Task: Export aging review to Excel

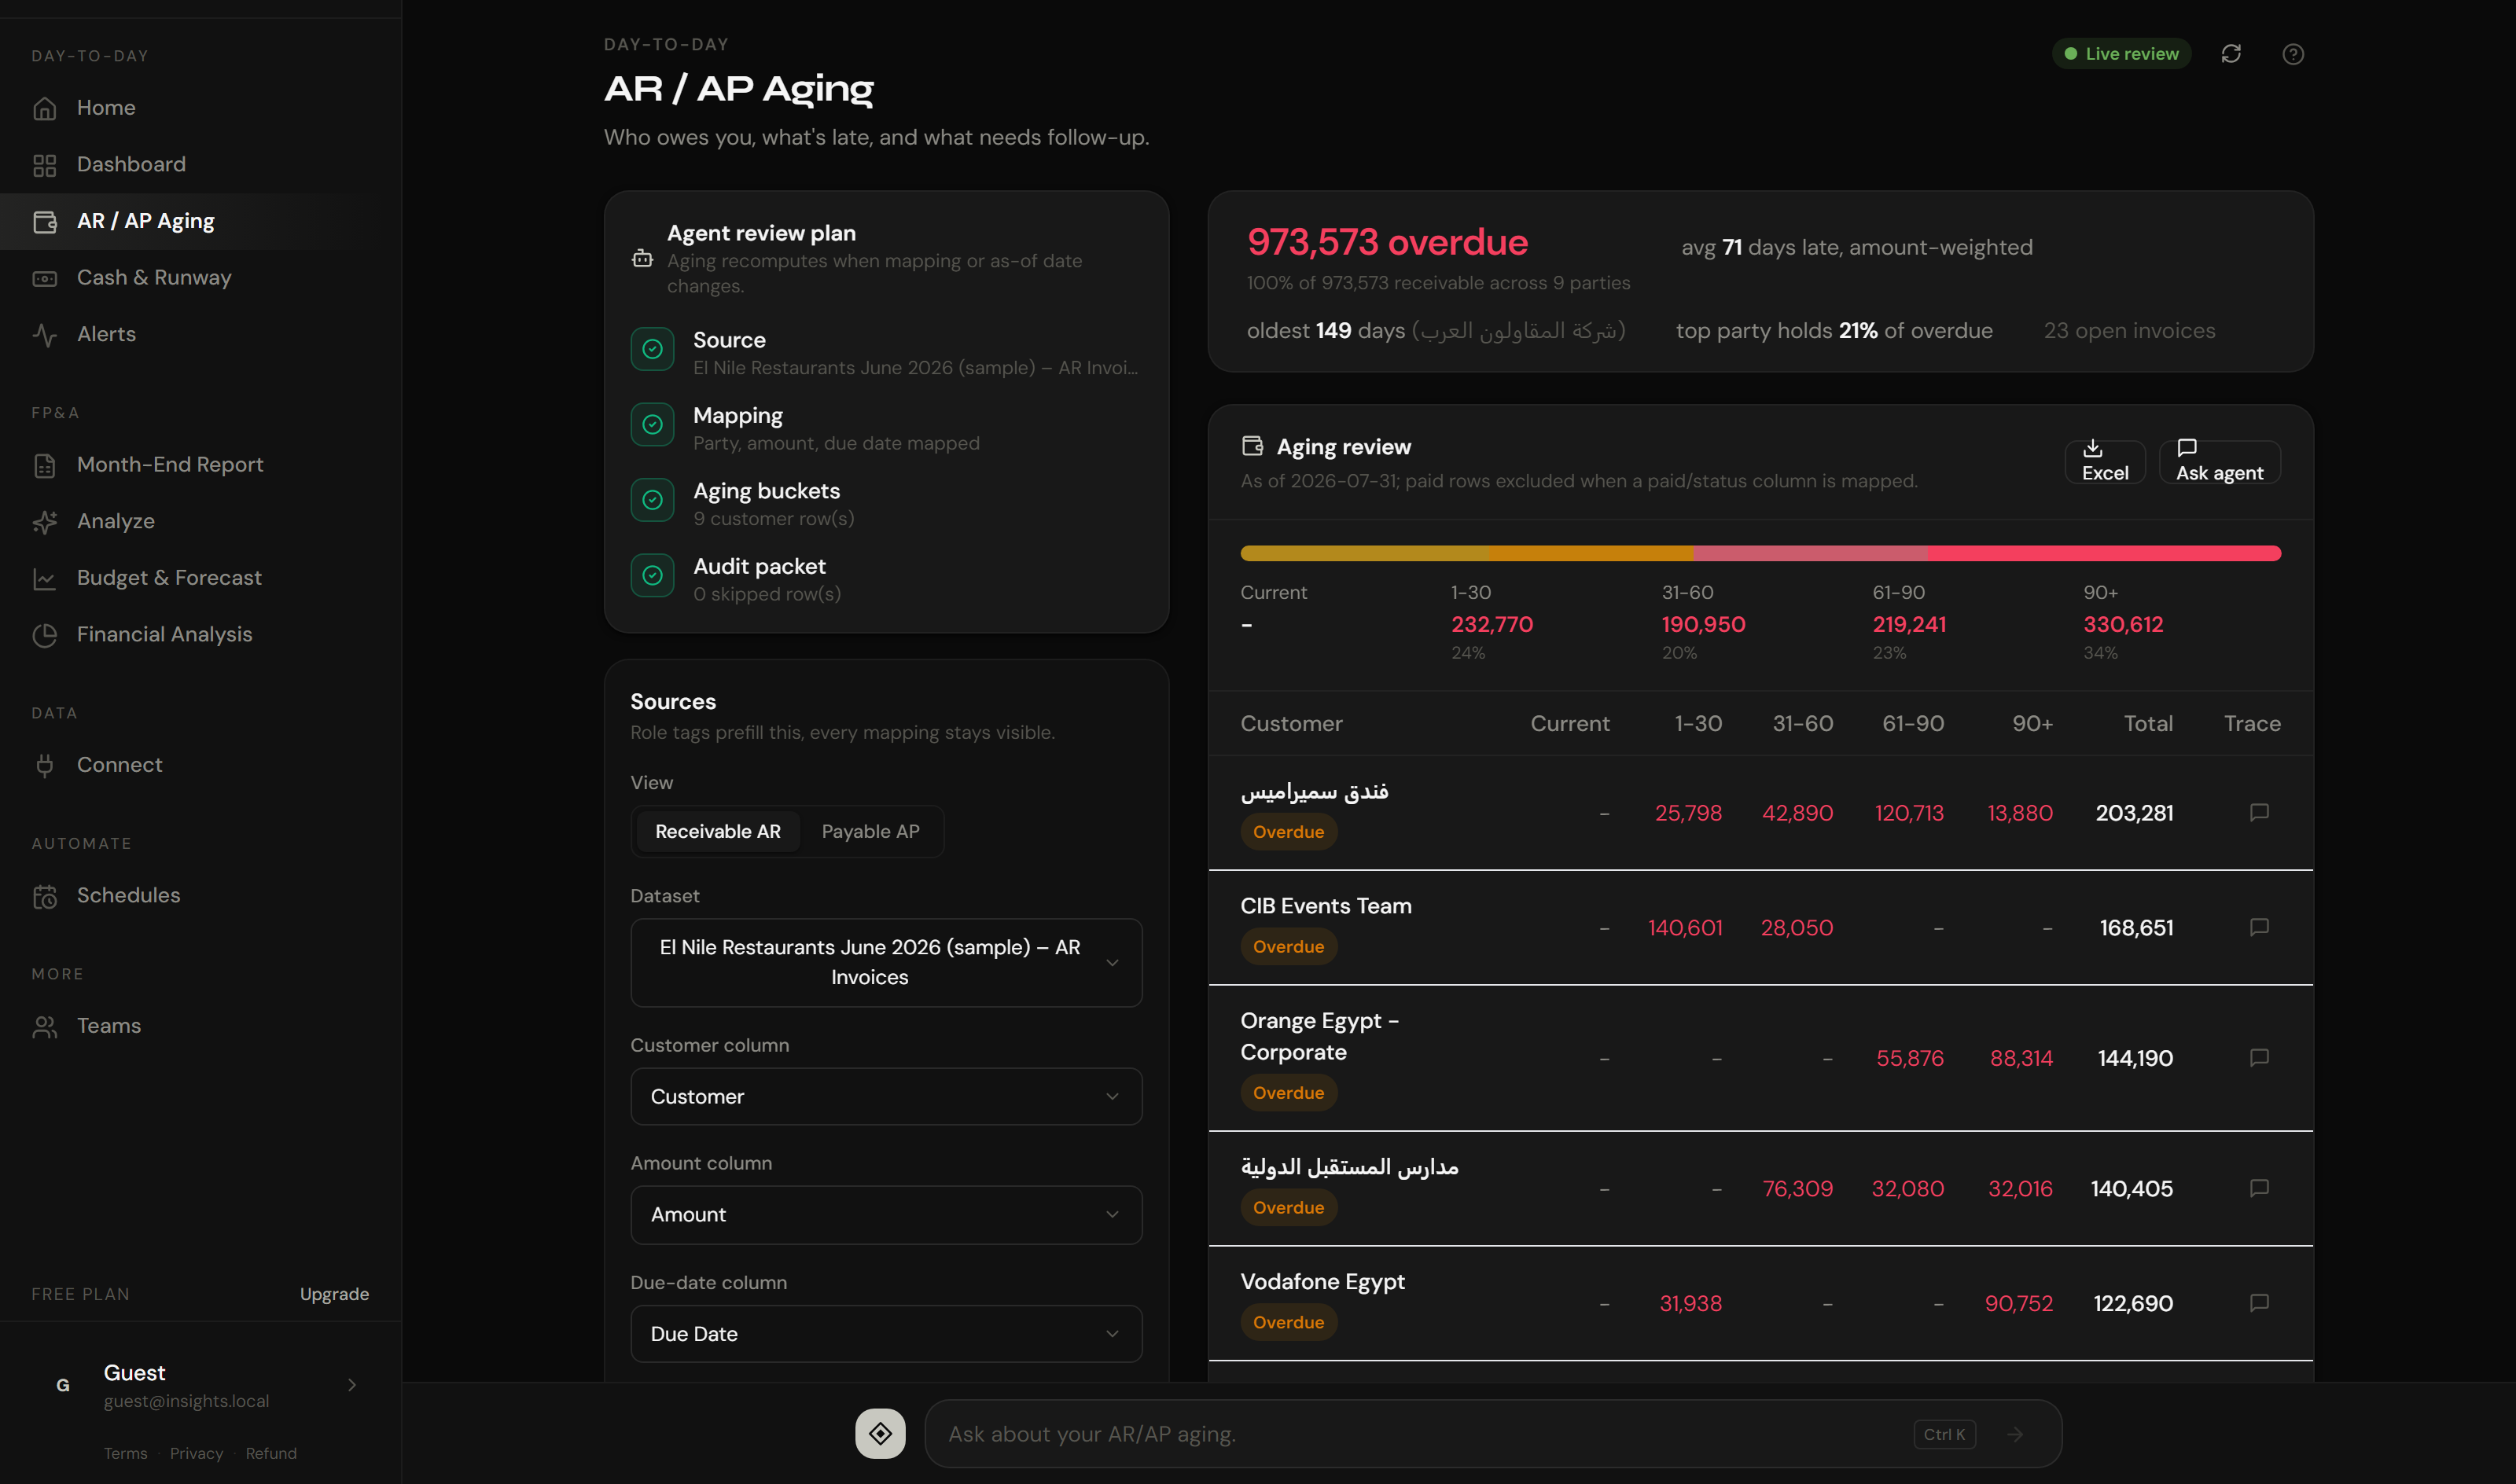Action: tap(2105, 462)
